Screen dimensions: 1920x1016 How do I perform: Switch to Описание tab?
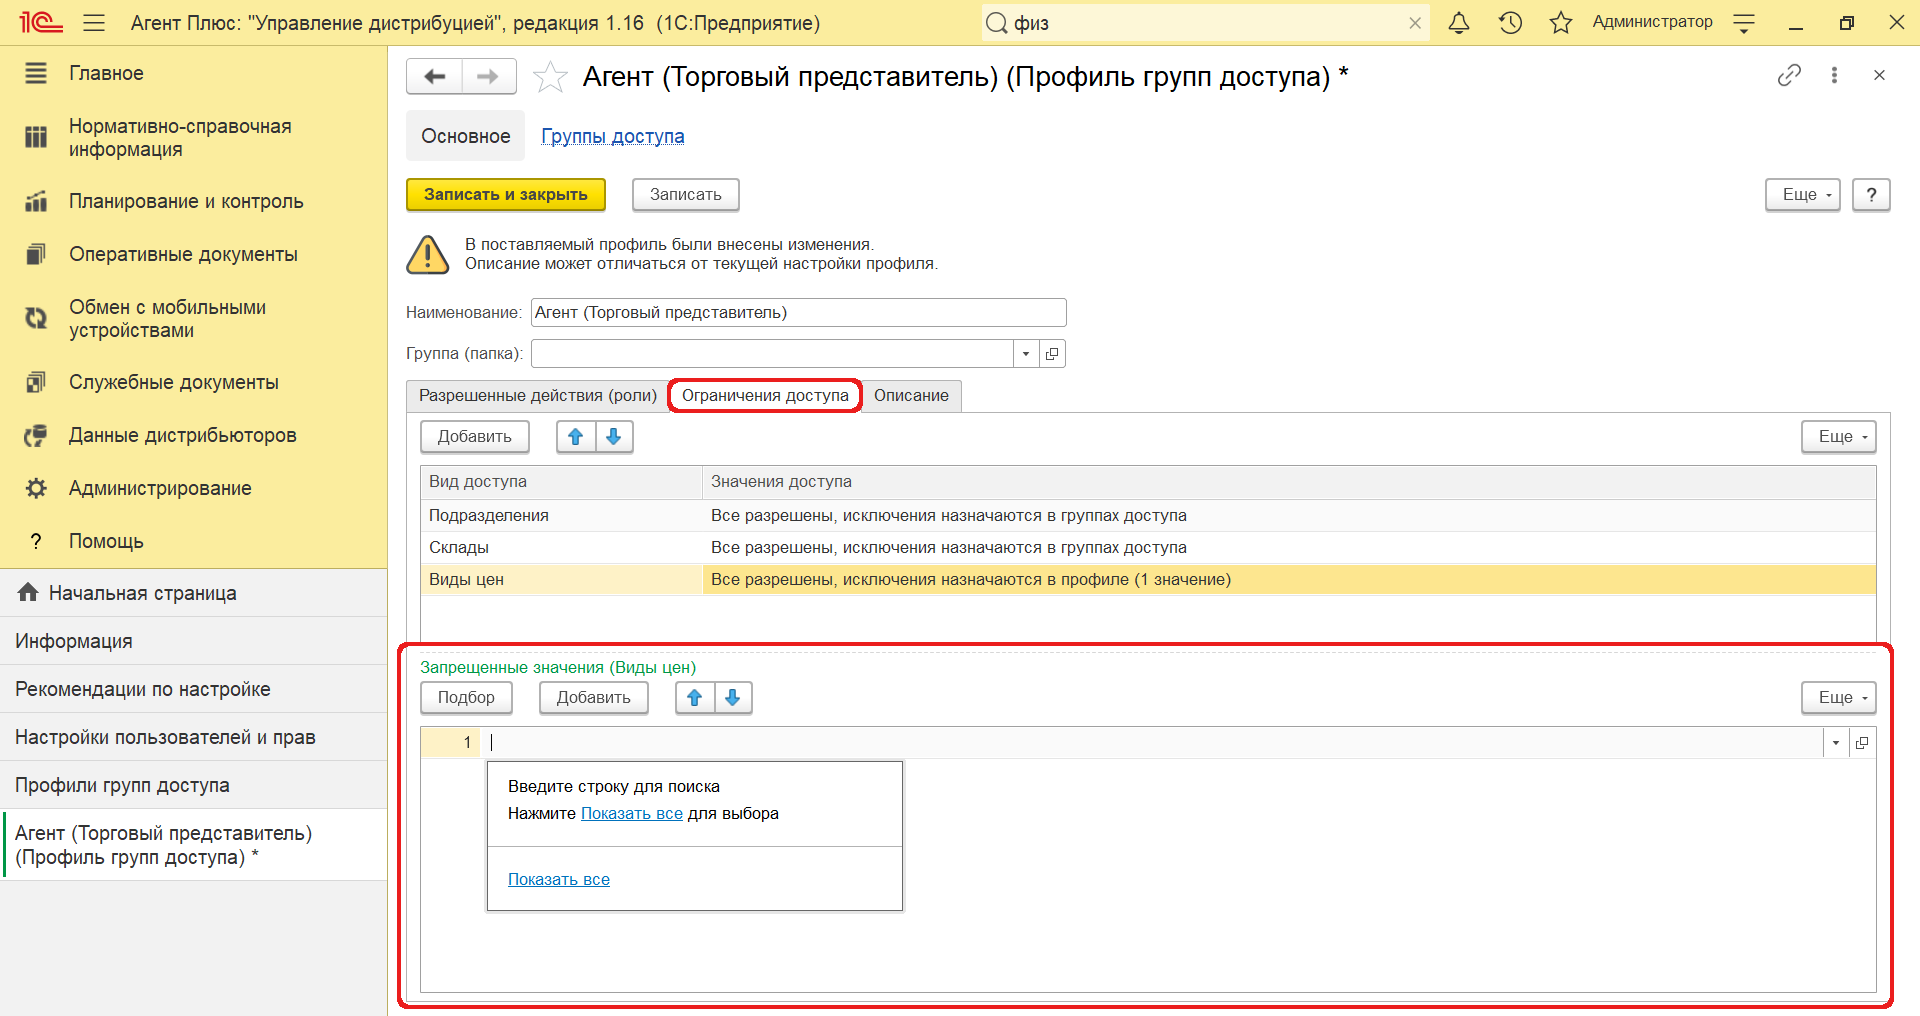[x=911, y=395]
